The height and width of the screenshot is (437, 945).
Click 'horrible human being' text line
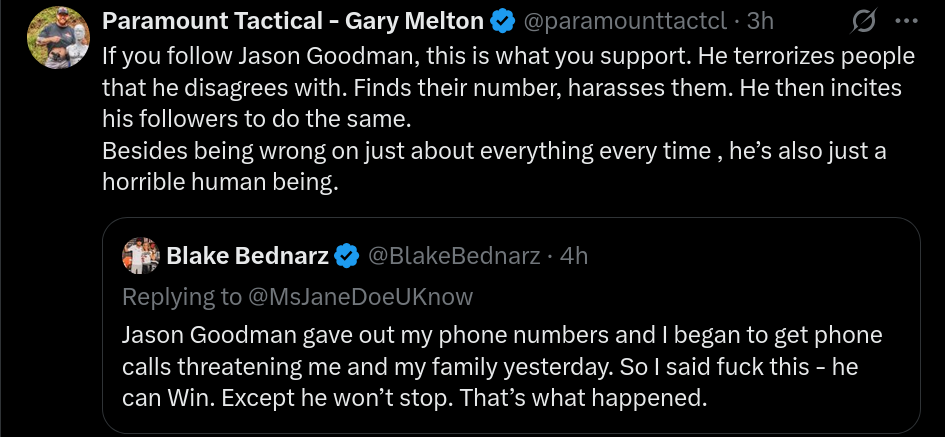click(220, 183)
